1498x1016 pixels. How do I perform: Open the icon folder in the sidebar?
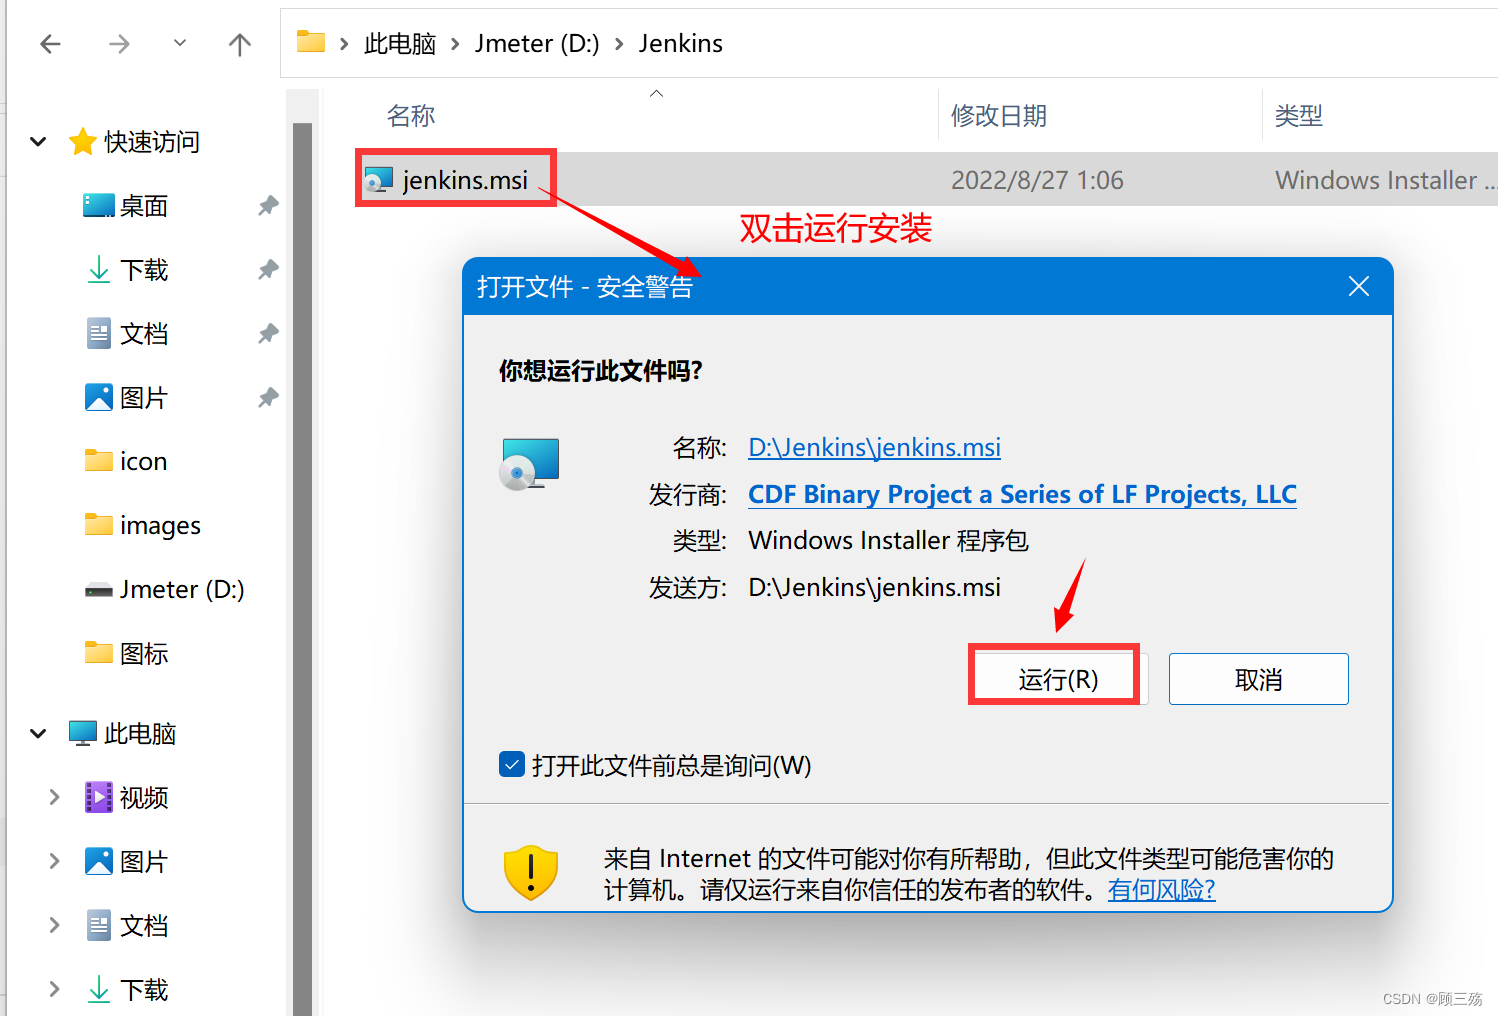click(144, 461)
